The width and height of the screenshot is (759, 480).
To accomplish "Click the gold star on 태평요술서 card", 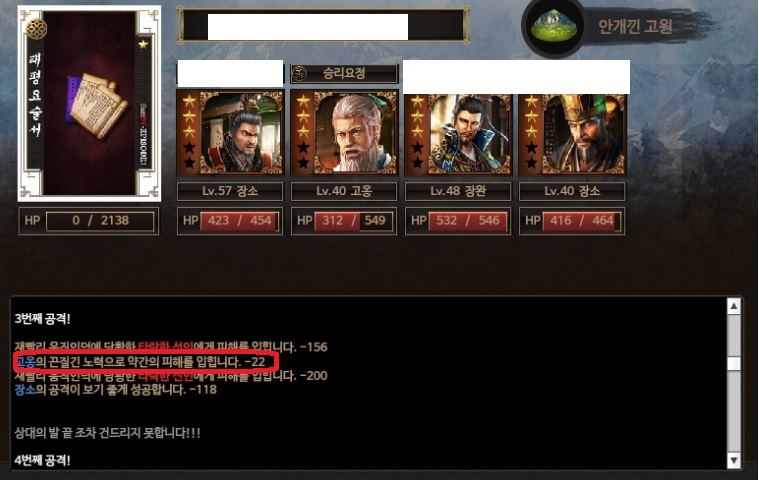I will click(x=143, y=45).
